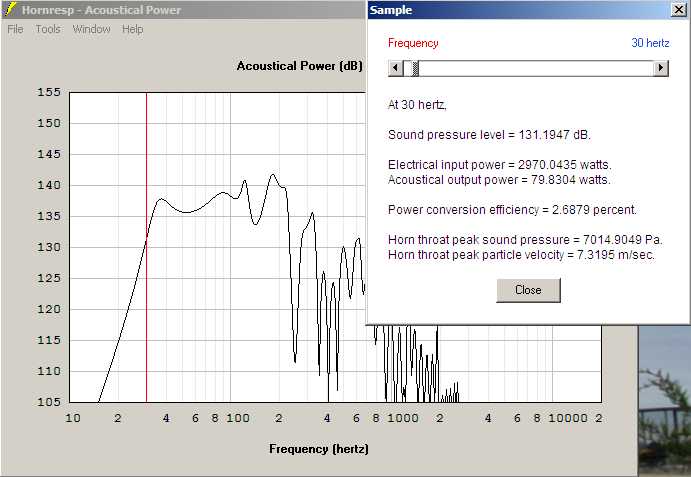Click the Hornresp lightning title bar icon
This screenshot has height=477, width=691.
11,9
